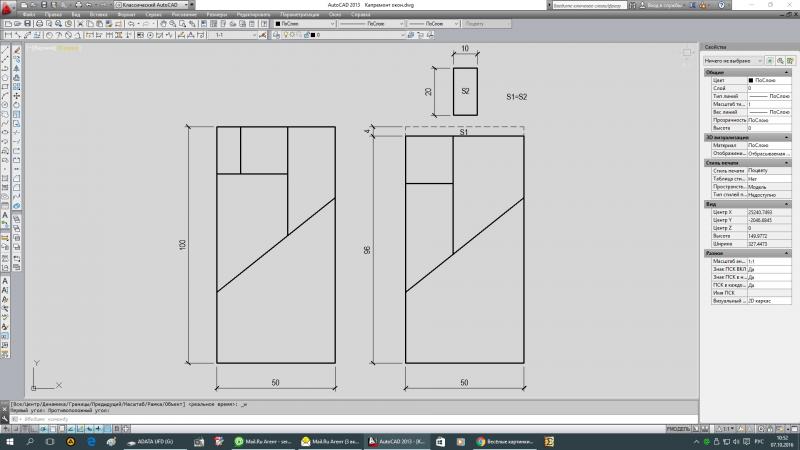Select the Circle draw tool
This screenshot has width=800, height=450.
(5, 105)
